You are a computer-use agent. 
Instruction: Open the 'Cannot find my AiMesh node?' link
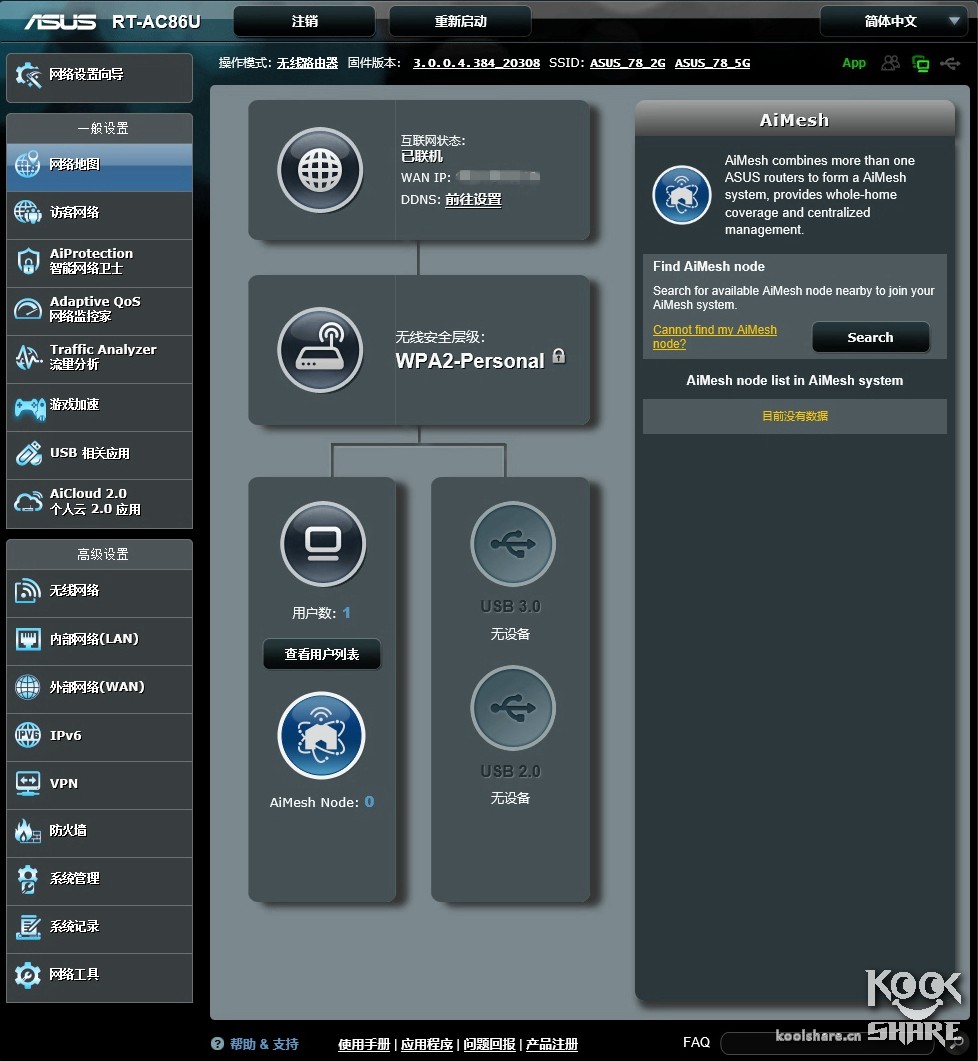click(x=715, y=336)
